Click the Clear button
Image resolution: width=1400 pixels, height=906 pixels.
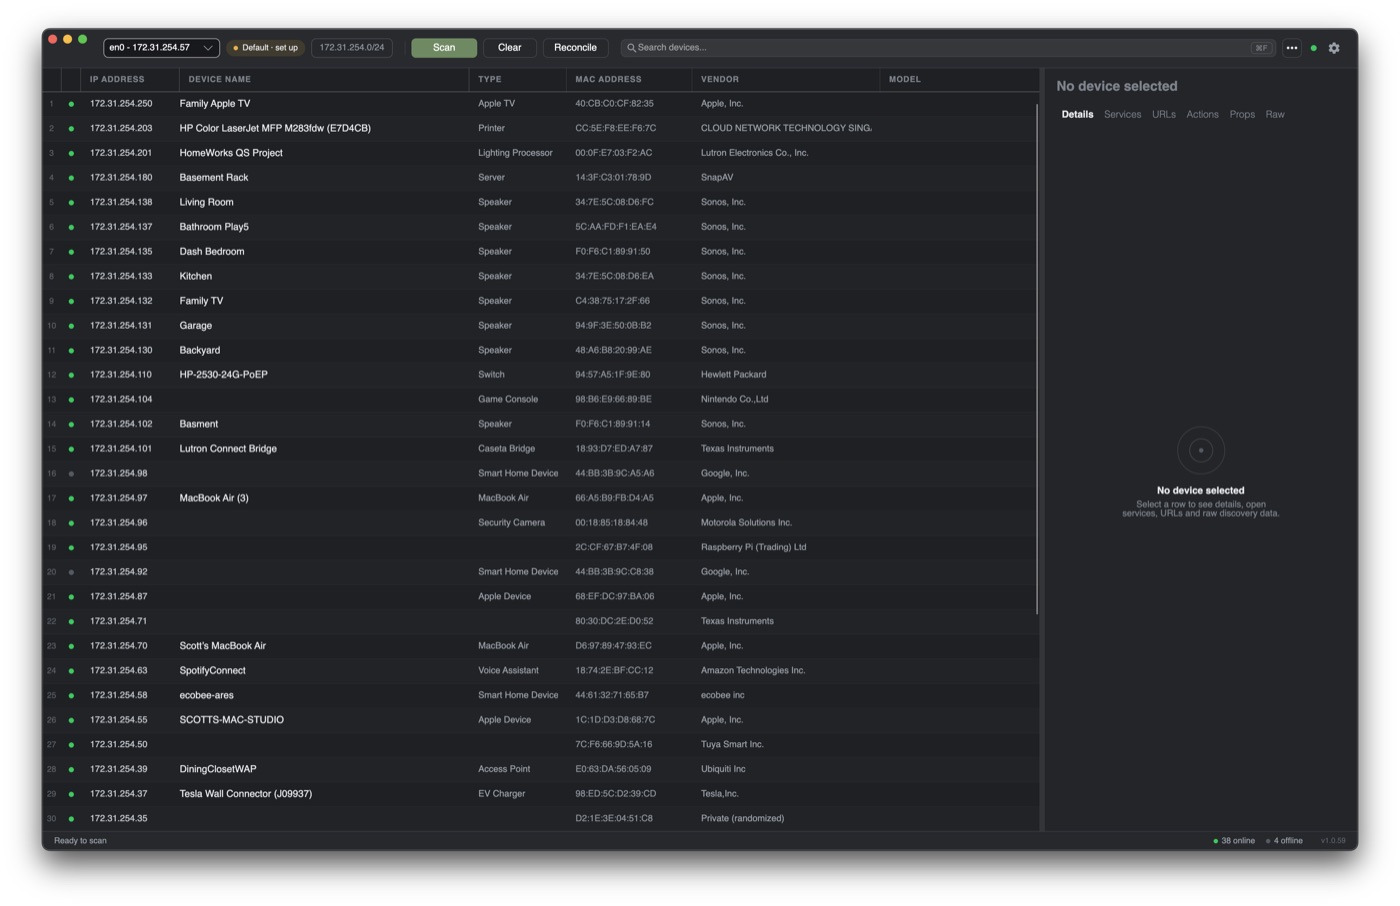[510, 48]
